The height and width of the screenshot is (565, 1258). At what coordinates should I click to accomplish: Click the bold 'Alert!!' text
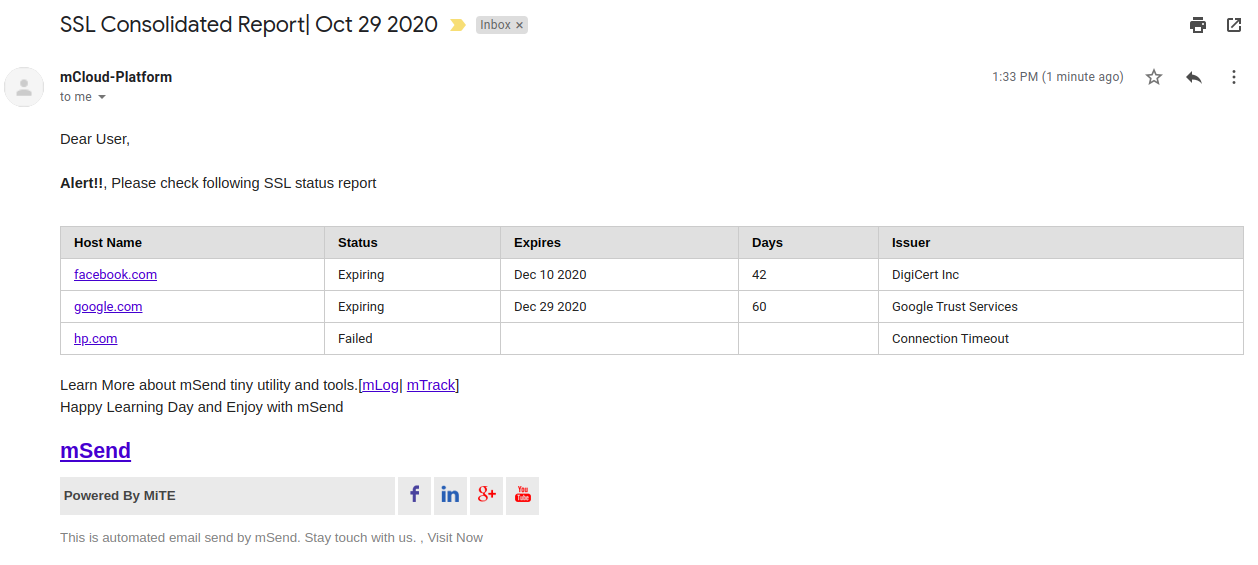click(x=81, y=183)
